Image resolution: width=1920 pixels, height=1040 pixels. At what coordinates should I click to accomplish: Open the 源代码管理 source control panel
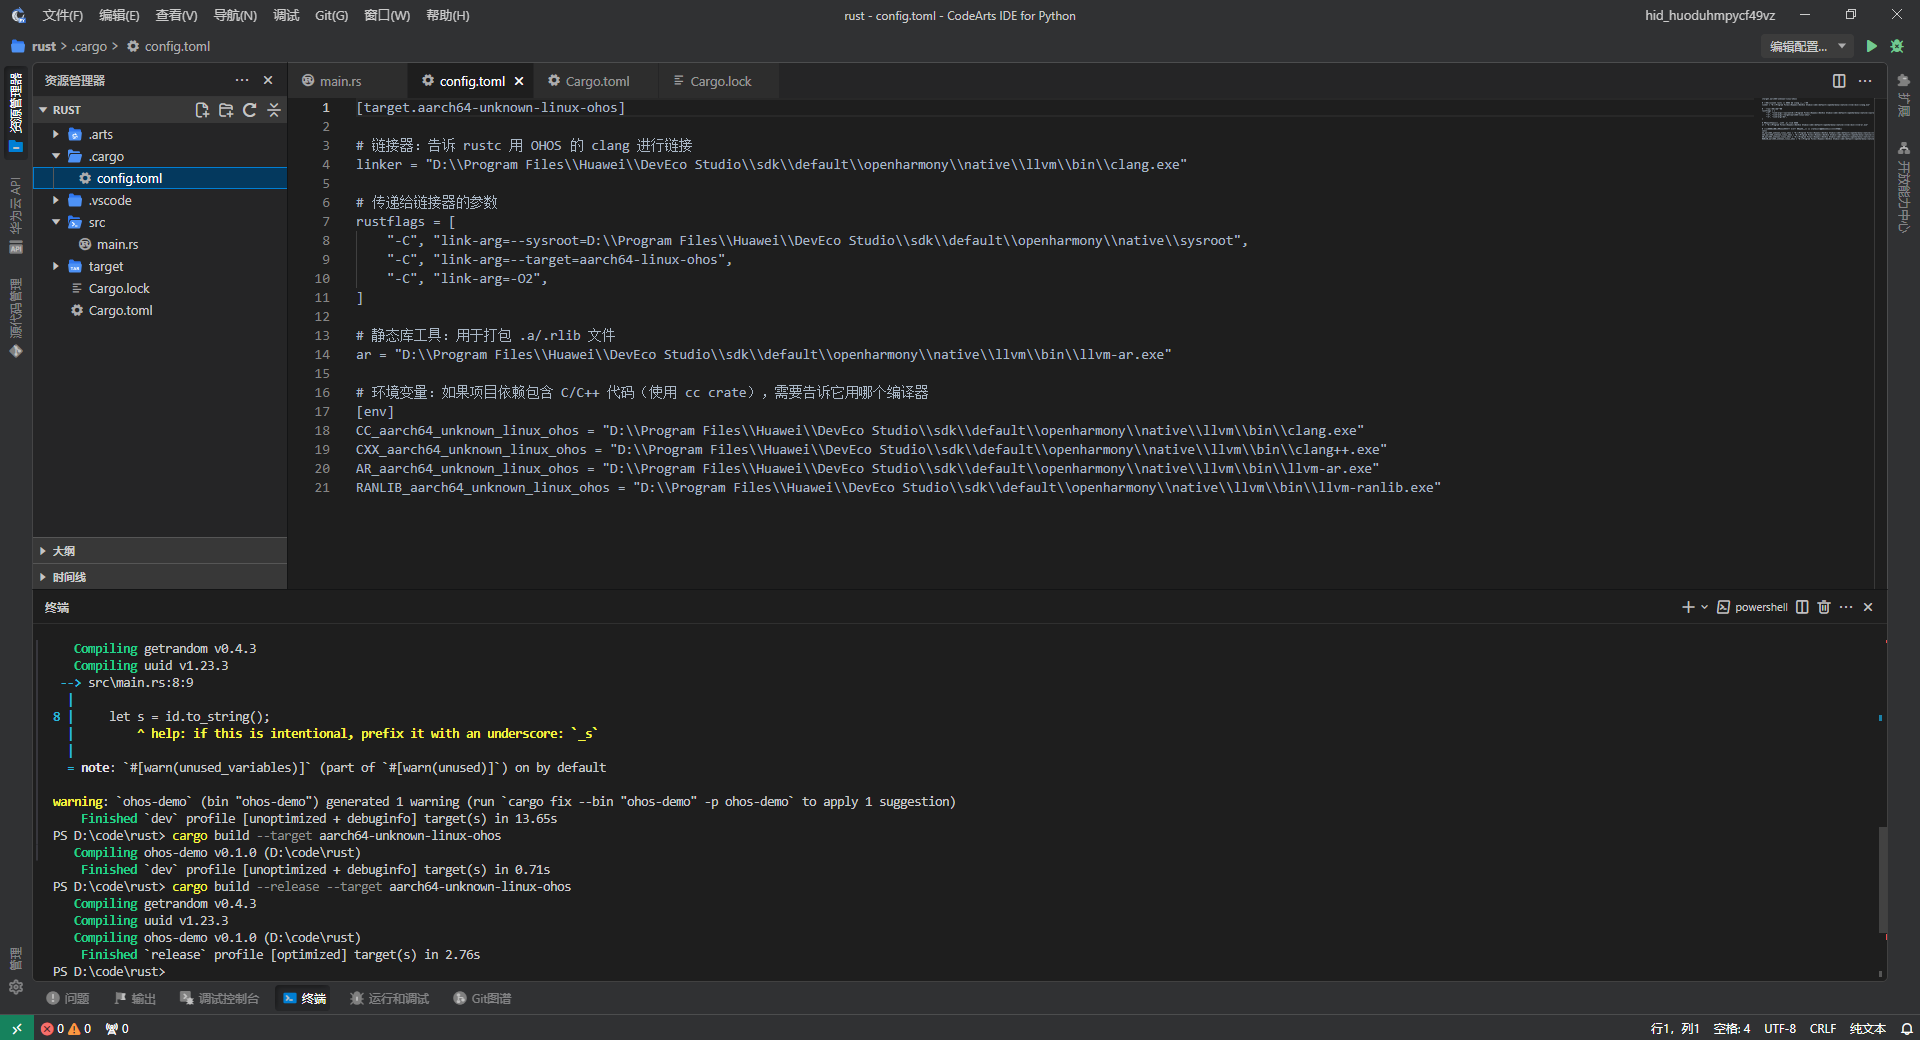[x=16, y=318]
